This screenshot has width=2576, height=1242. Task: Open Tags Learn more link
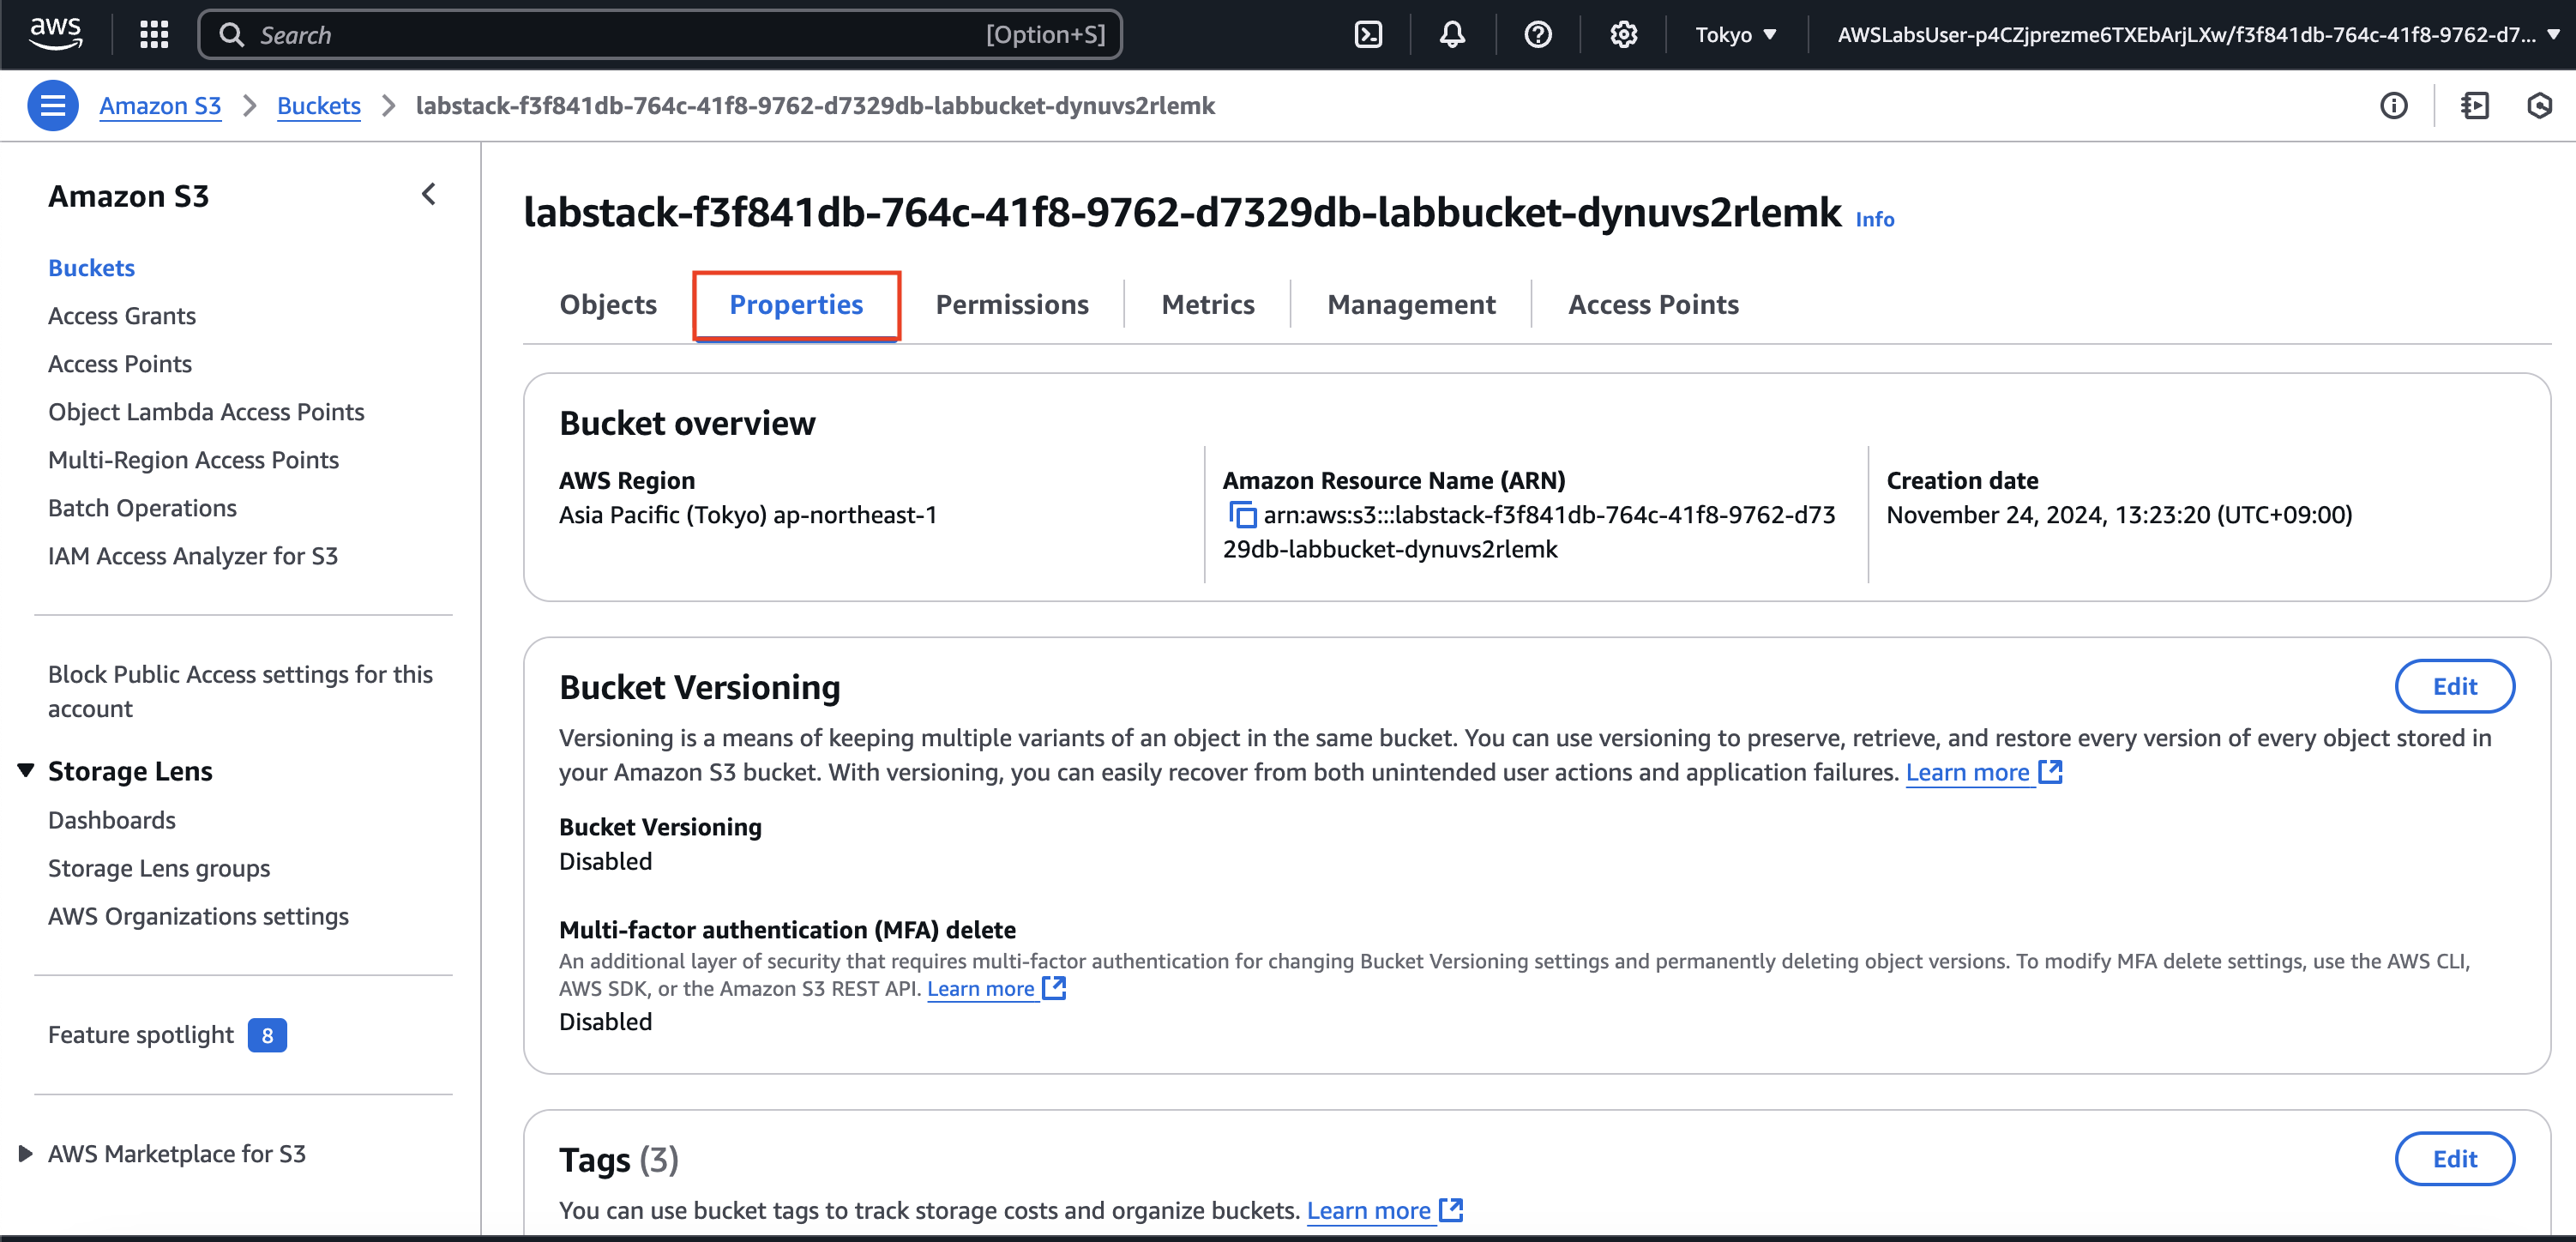[x=1384, y=1210]
